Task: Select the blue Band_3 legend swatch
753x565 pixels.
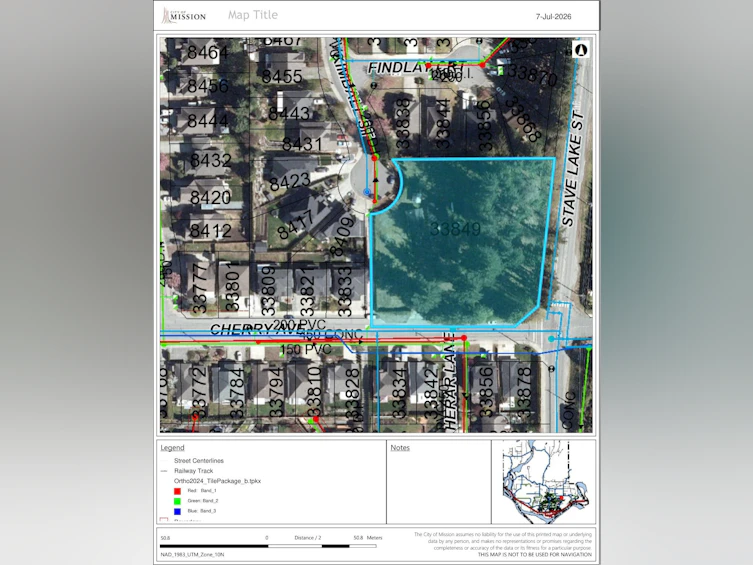Action: [x=177, y=511]
